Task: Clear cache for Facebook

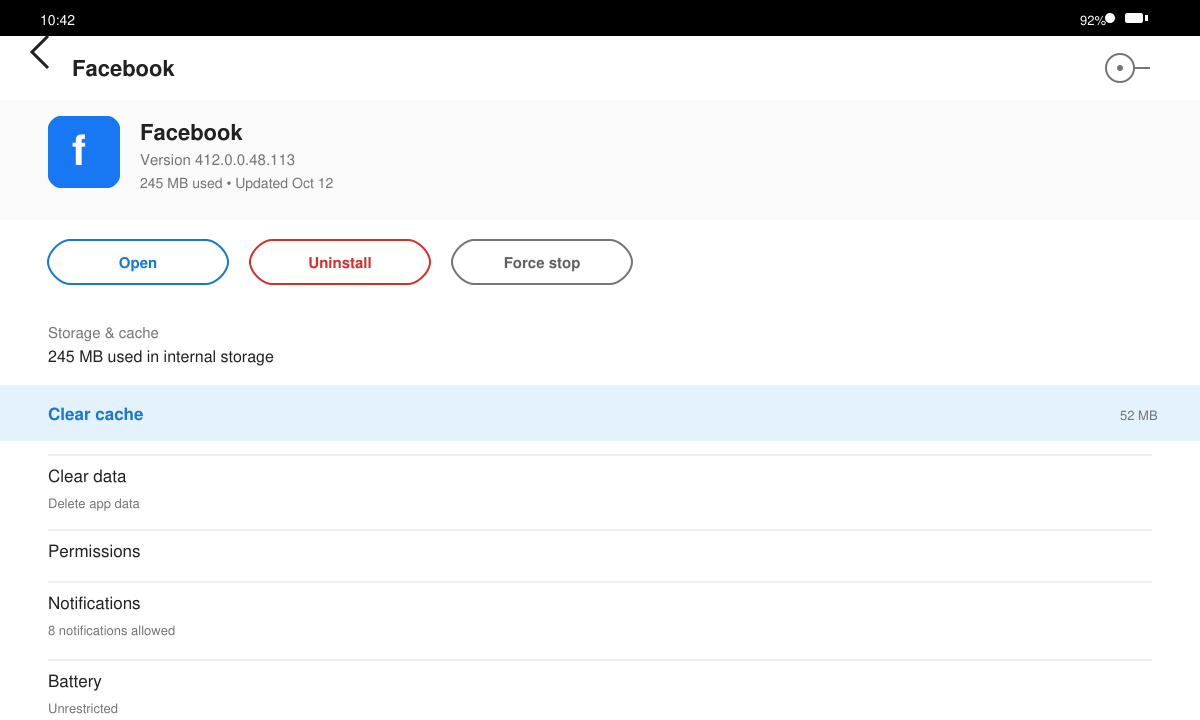Action: point(600,413)
